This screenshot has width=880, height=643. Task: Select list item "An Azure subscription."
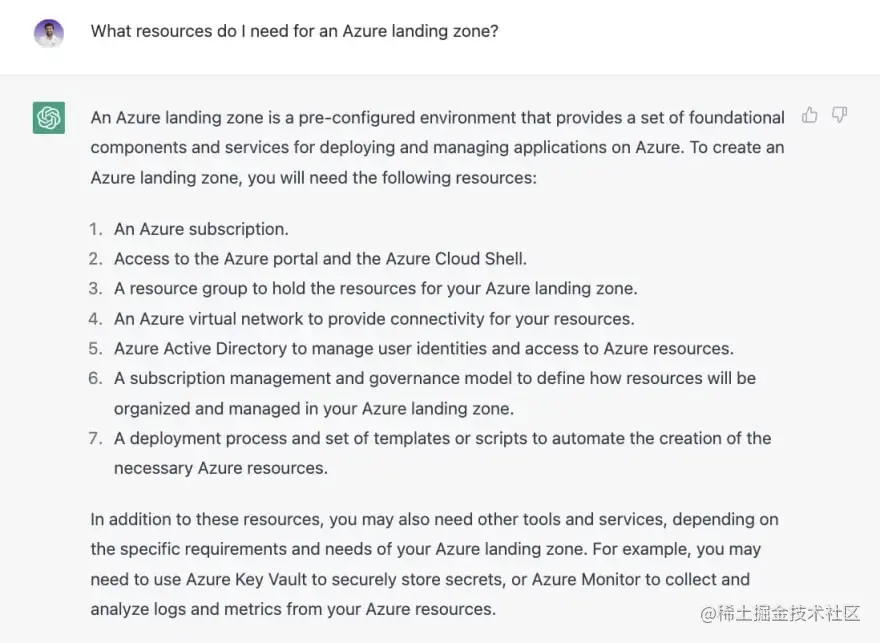click(201, 229)
